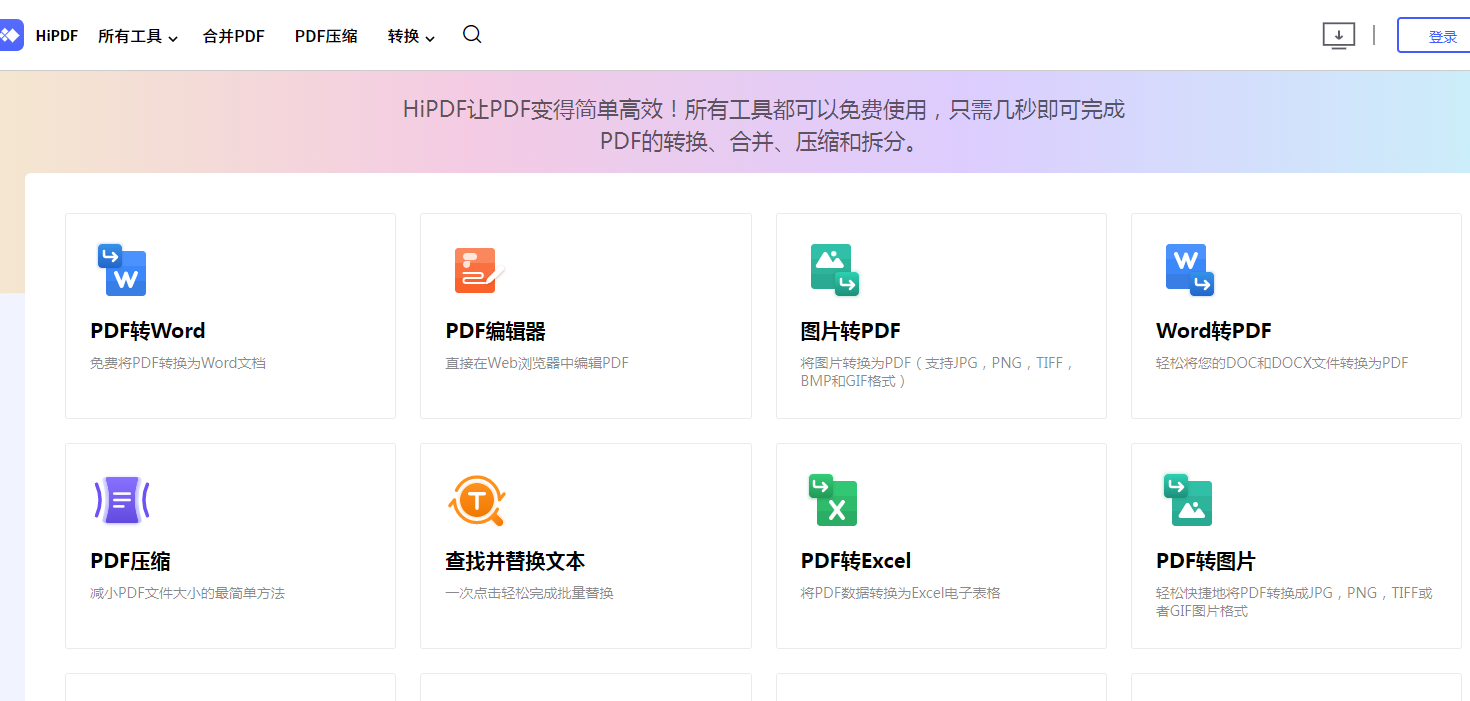Image resolution: width=1470 pixels, height=701 pixels.
Task: Open the 查找并替换文本 magnifier icon
Action: click(x=478, y=500)
